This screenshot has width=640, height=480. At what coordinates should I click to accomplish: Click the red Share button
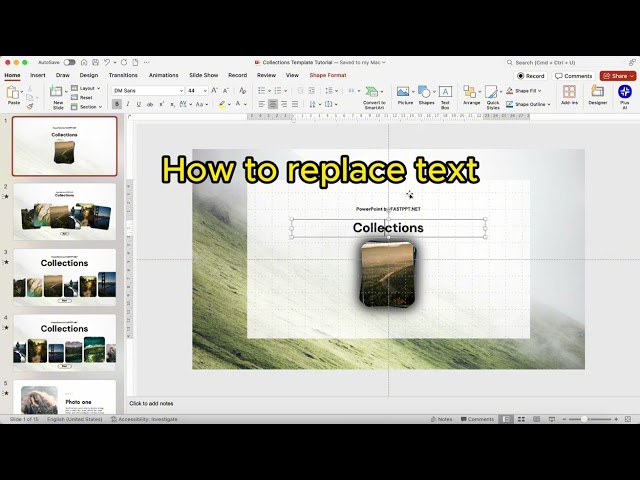(618, 76)
